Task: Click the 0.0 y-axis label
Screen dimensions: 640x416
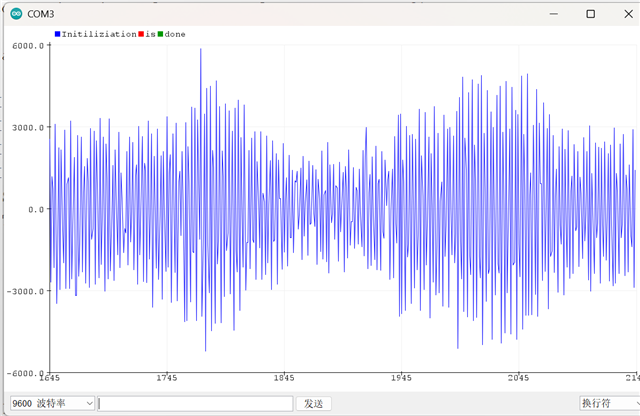Action: coord(36,209)
